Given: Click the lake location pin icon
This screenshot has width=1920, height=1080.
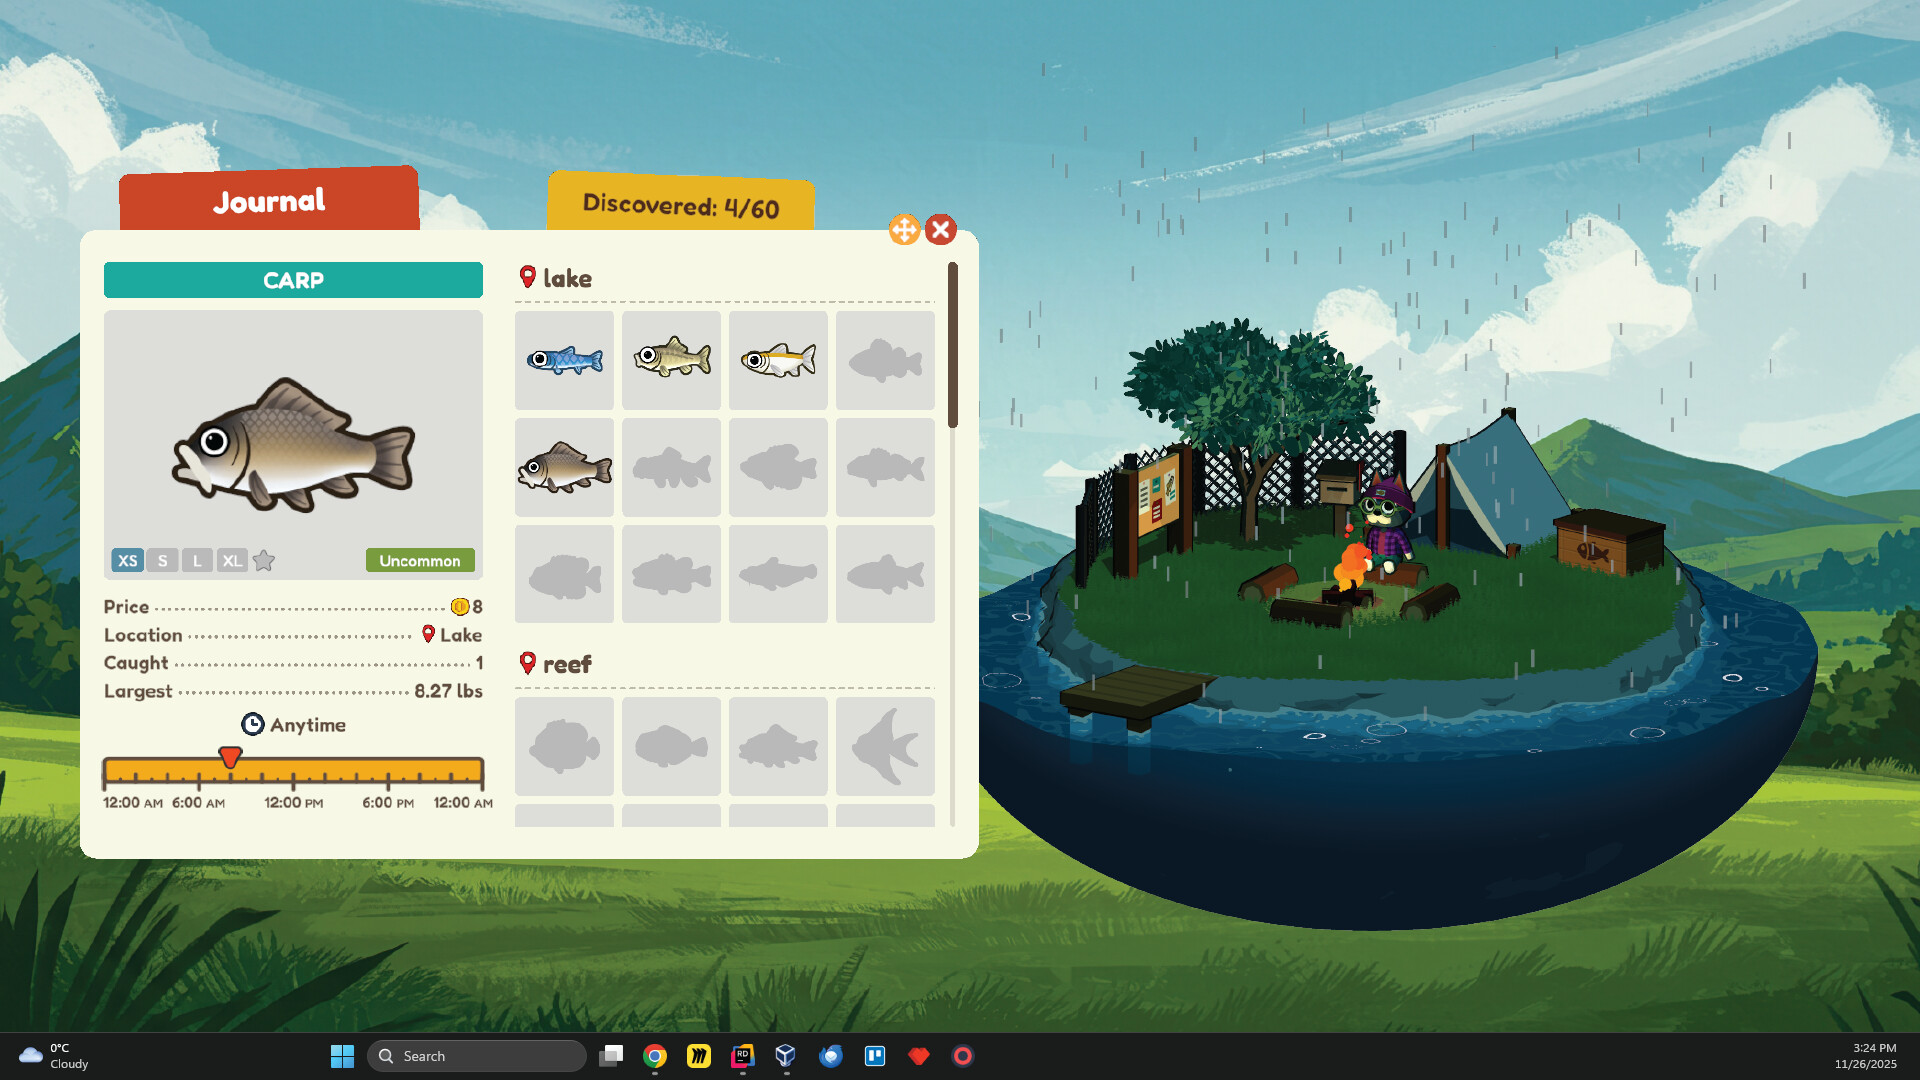Looking at the screenshot, I should click(x=529, y=278).
